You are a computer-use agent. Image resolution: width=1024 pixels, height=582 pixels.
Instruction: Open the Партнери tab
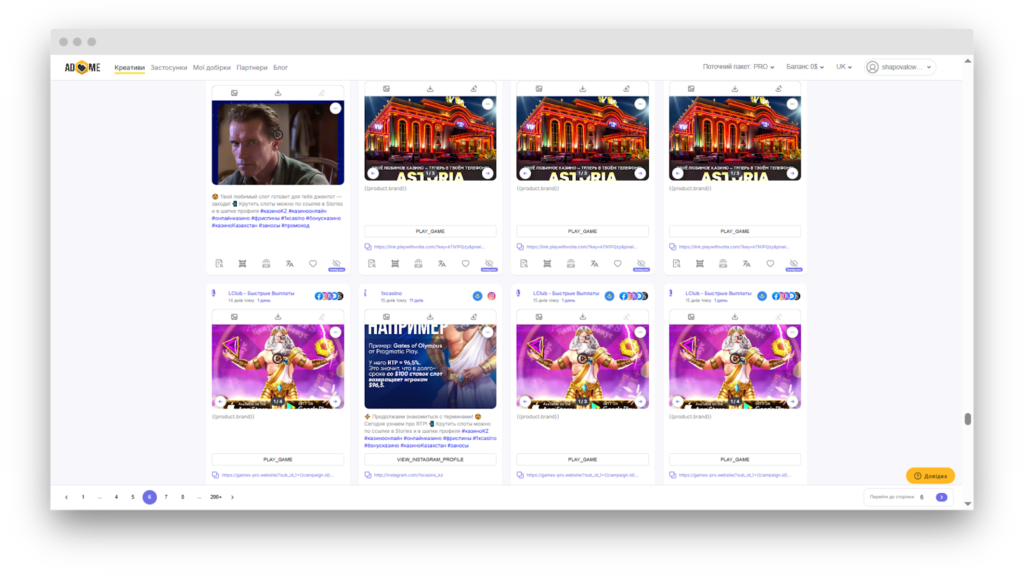(x=252, y=68)
